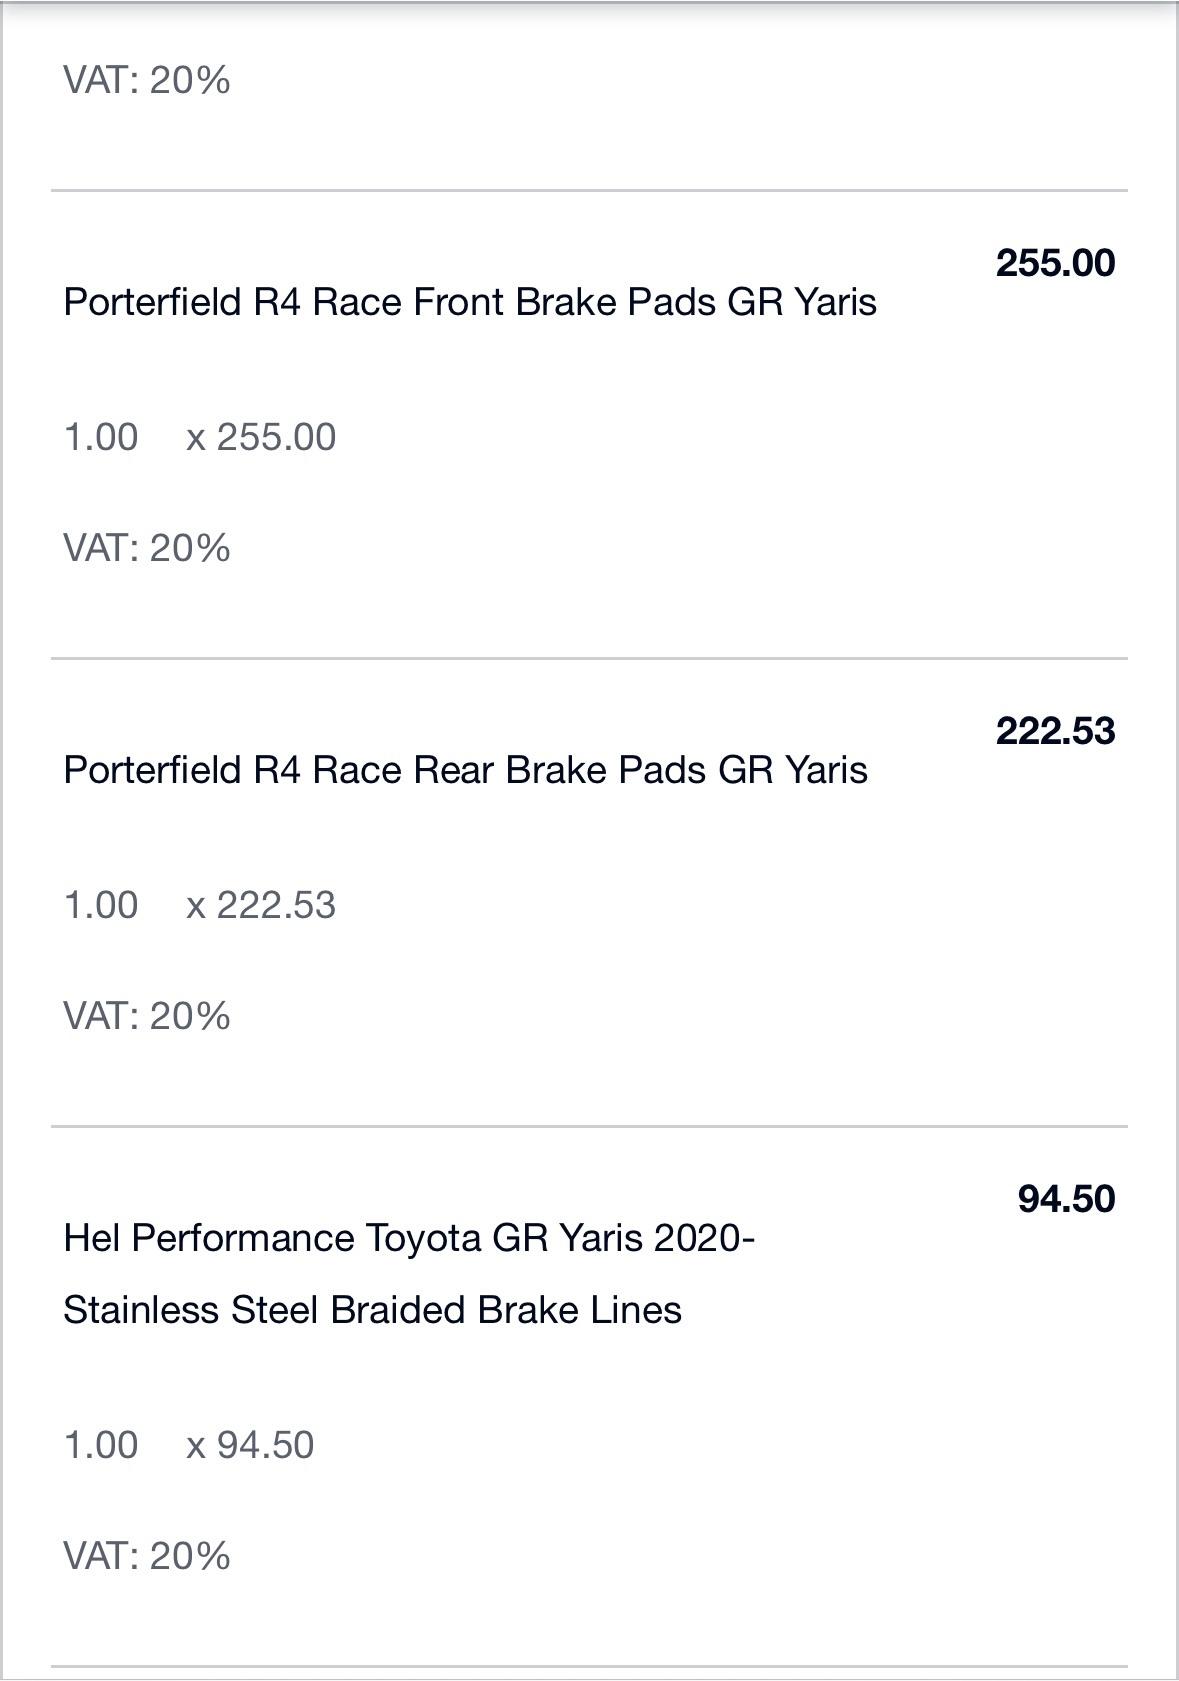
Task: Click the bold 94.50 total price
Action: click(1066, 1199)
